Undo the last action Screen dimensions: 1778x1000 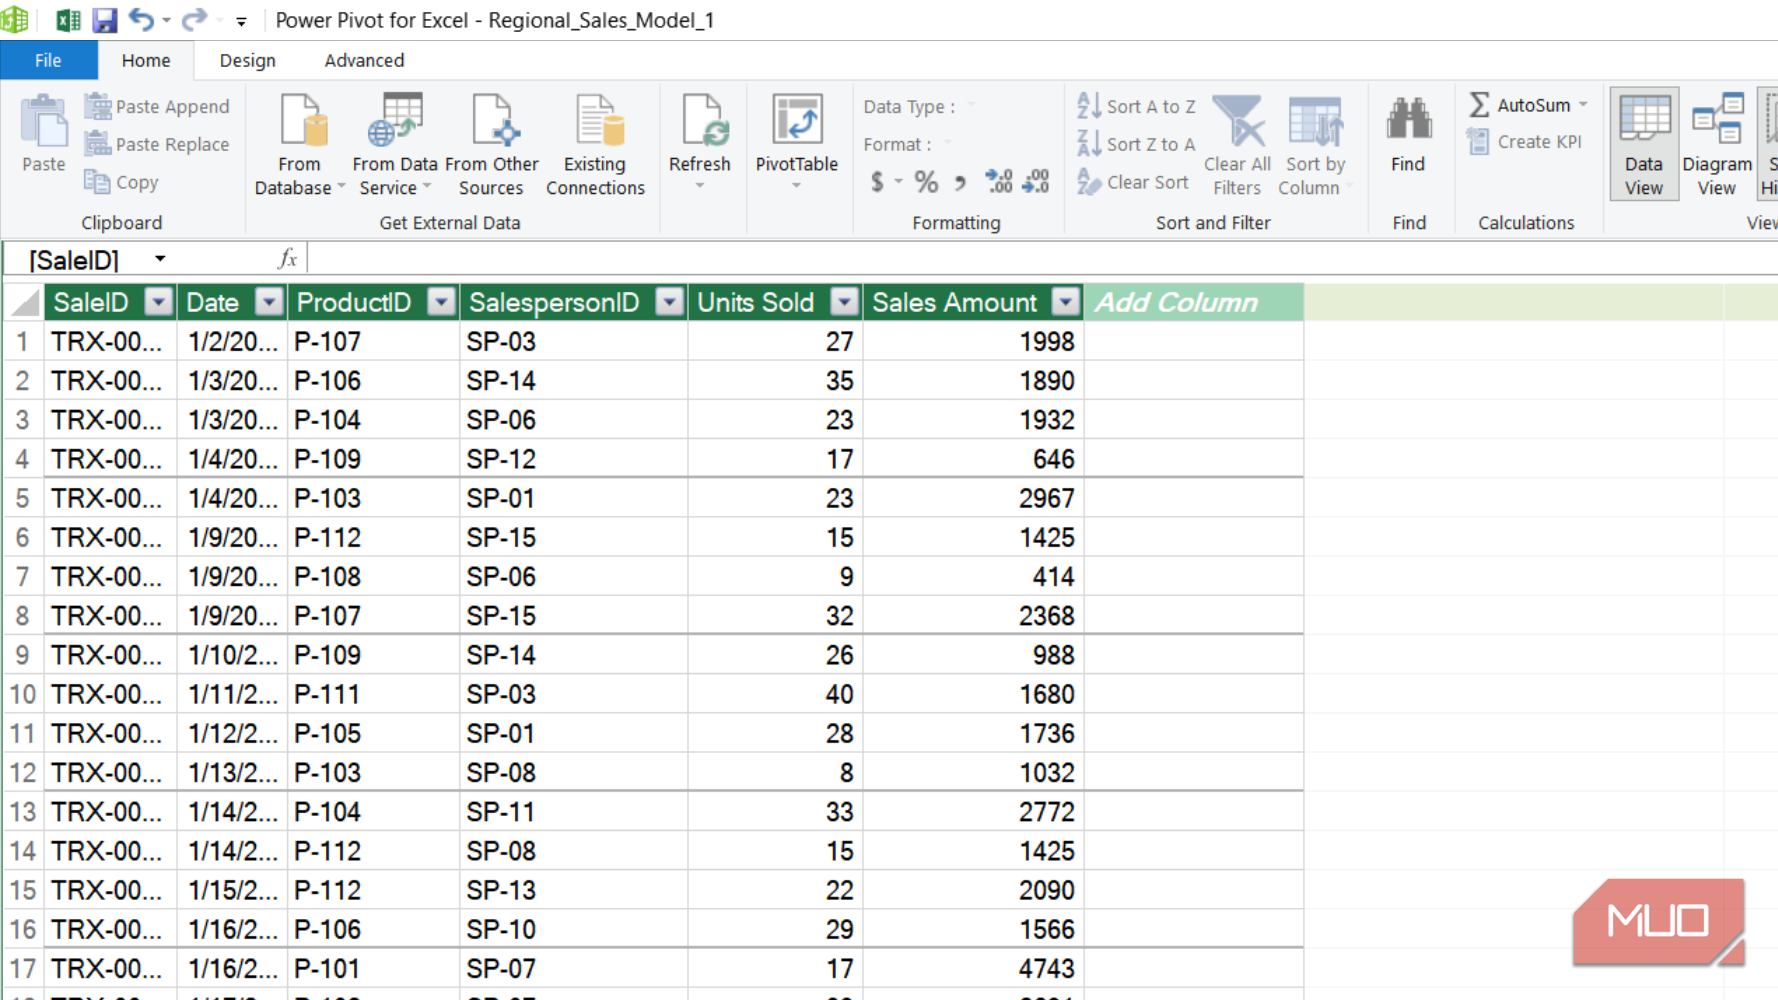142,19
